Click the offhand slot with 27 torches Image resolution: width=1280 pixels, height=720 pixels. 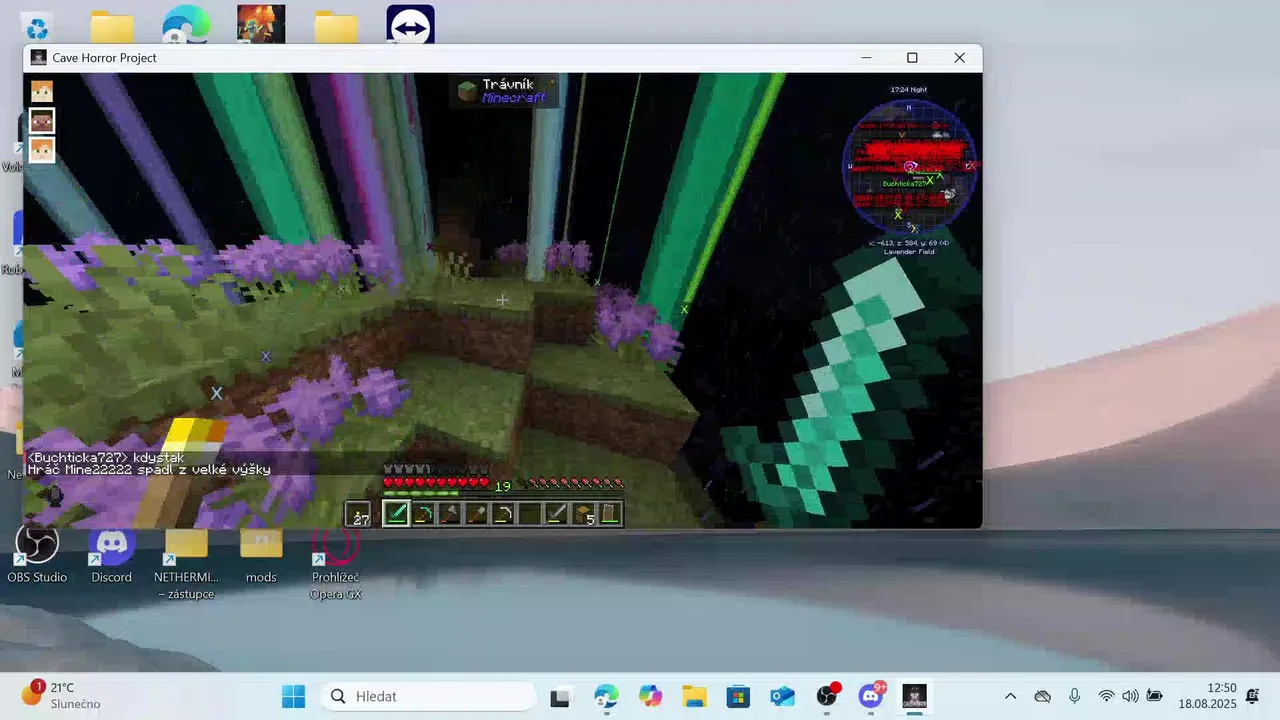(x=358, y=514)
